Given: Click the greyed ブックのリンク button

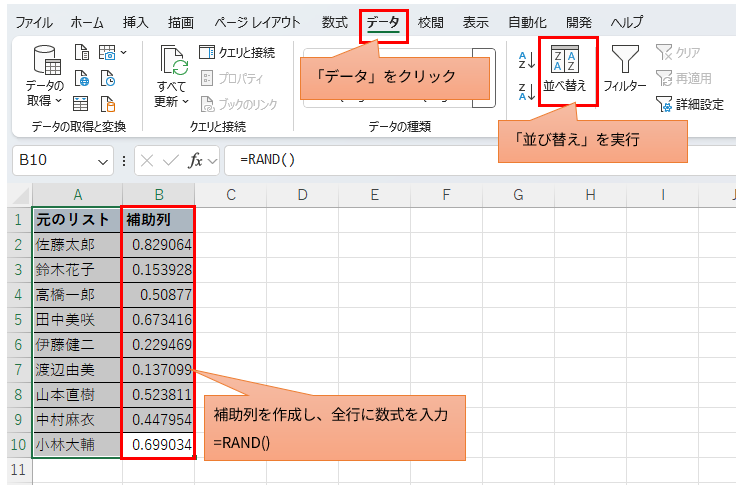Looking at the screenshot, I should click(x=239, y=104).
